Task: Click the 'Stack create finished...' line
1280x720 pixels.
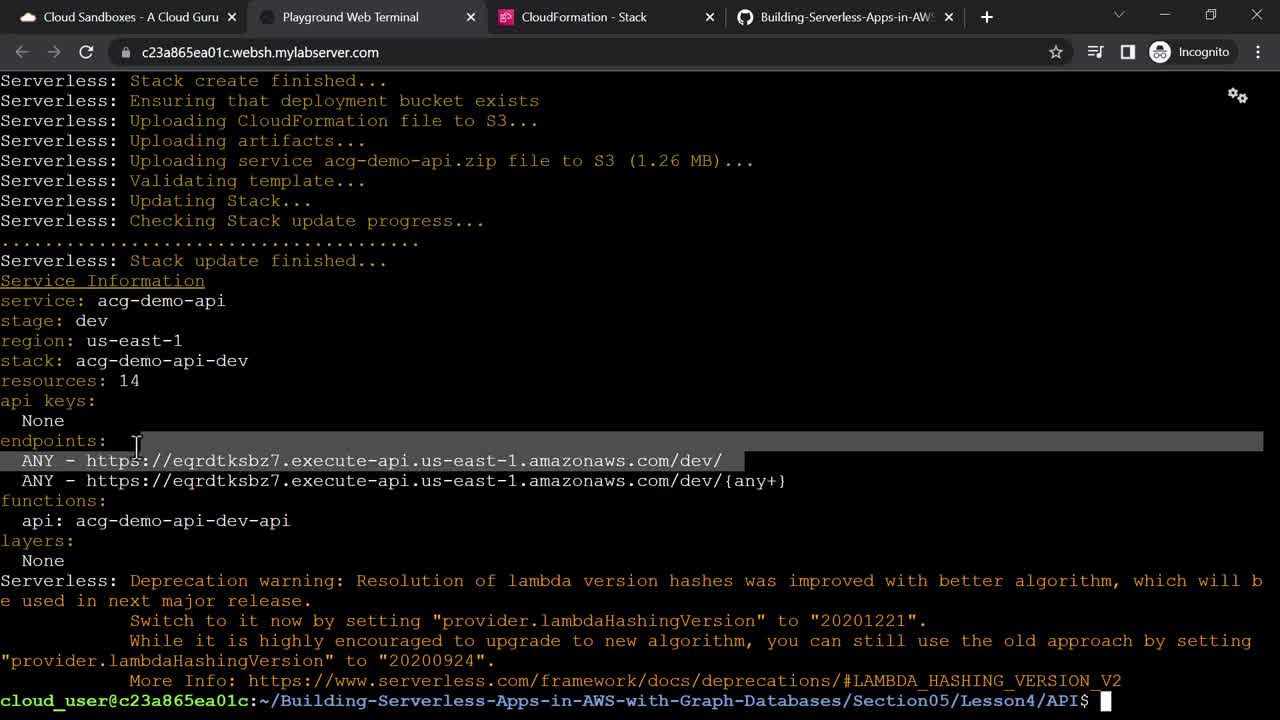Action: [x=193, y=81]
